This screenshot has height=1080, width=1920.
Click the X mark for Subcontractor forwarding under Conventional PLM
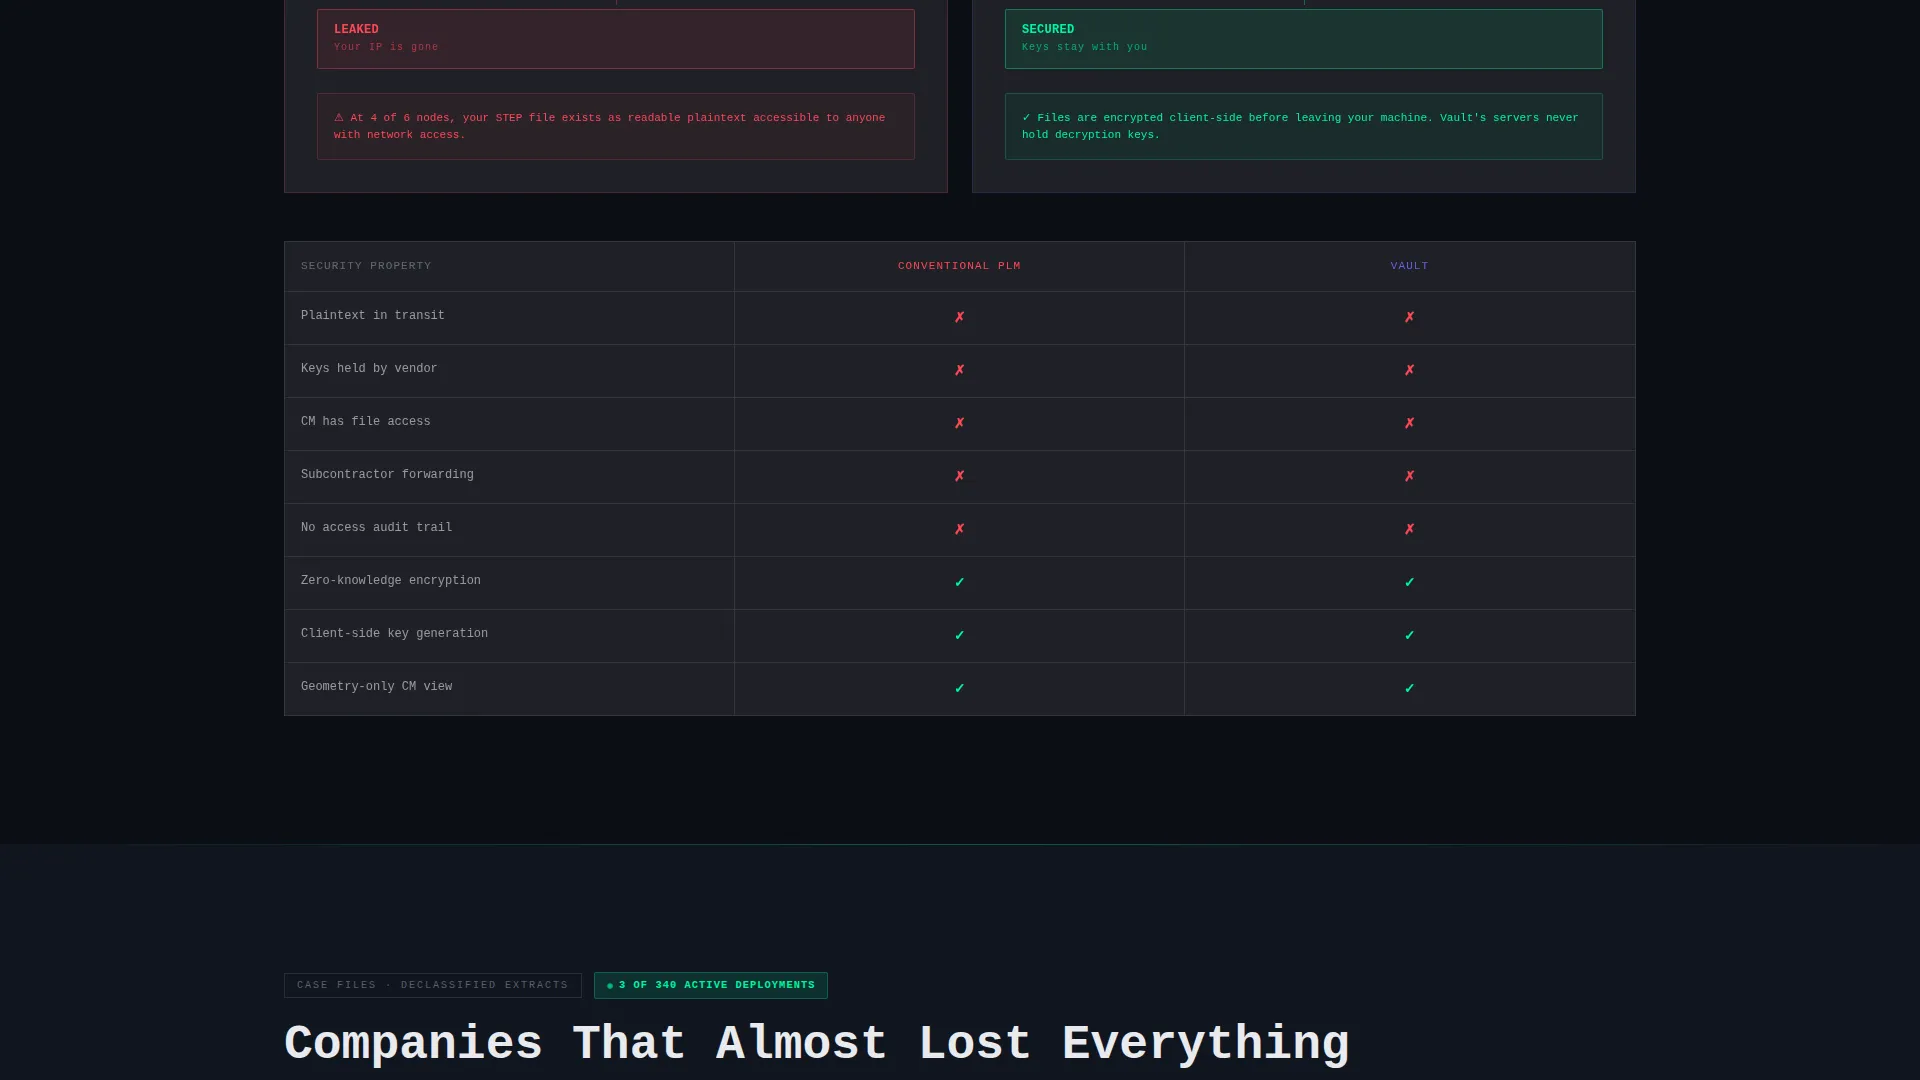pos(959,476)
